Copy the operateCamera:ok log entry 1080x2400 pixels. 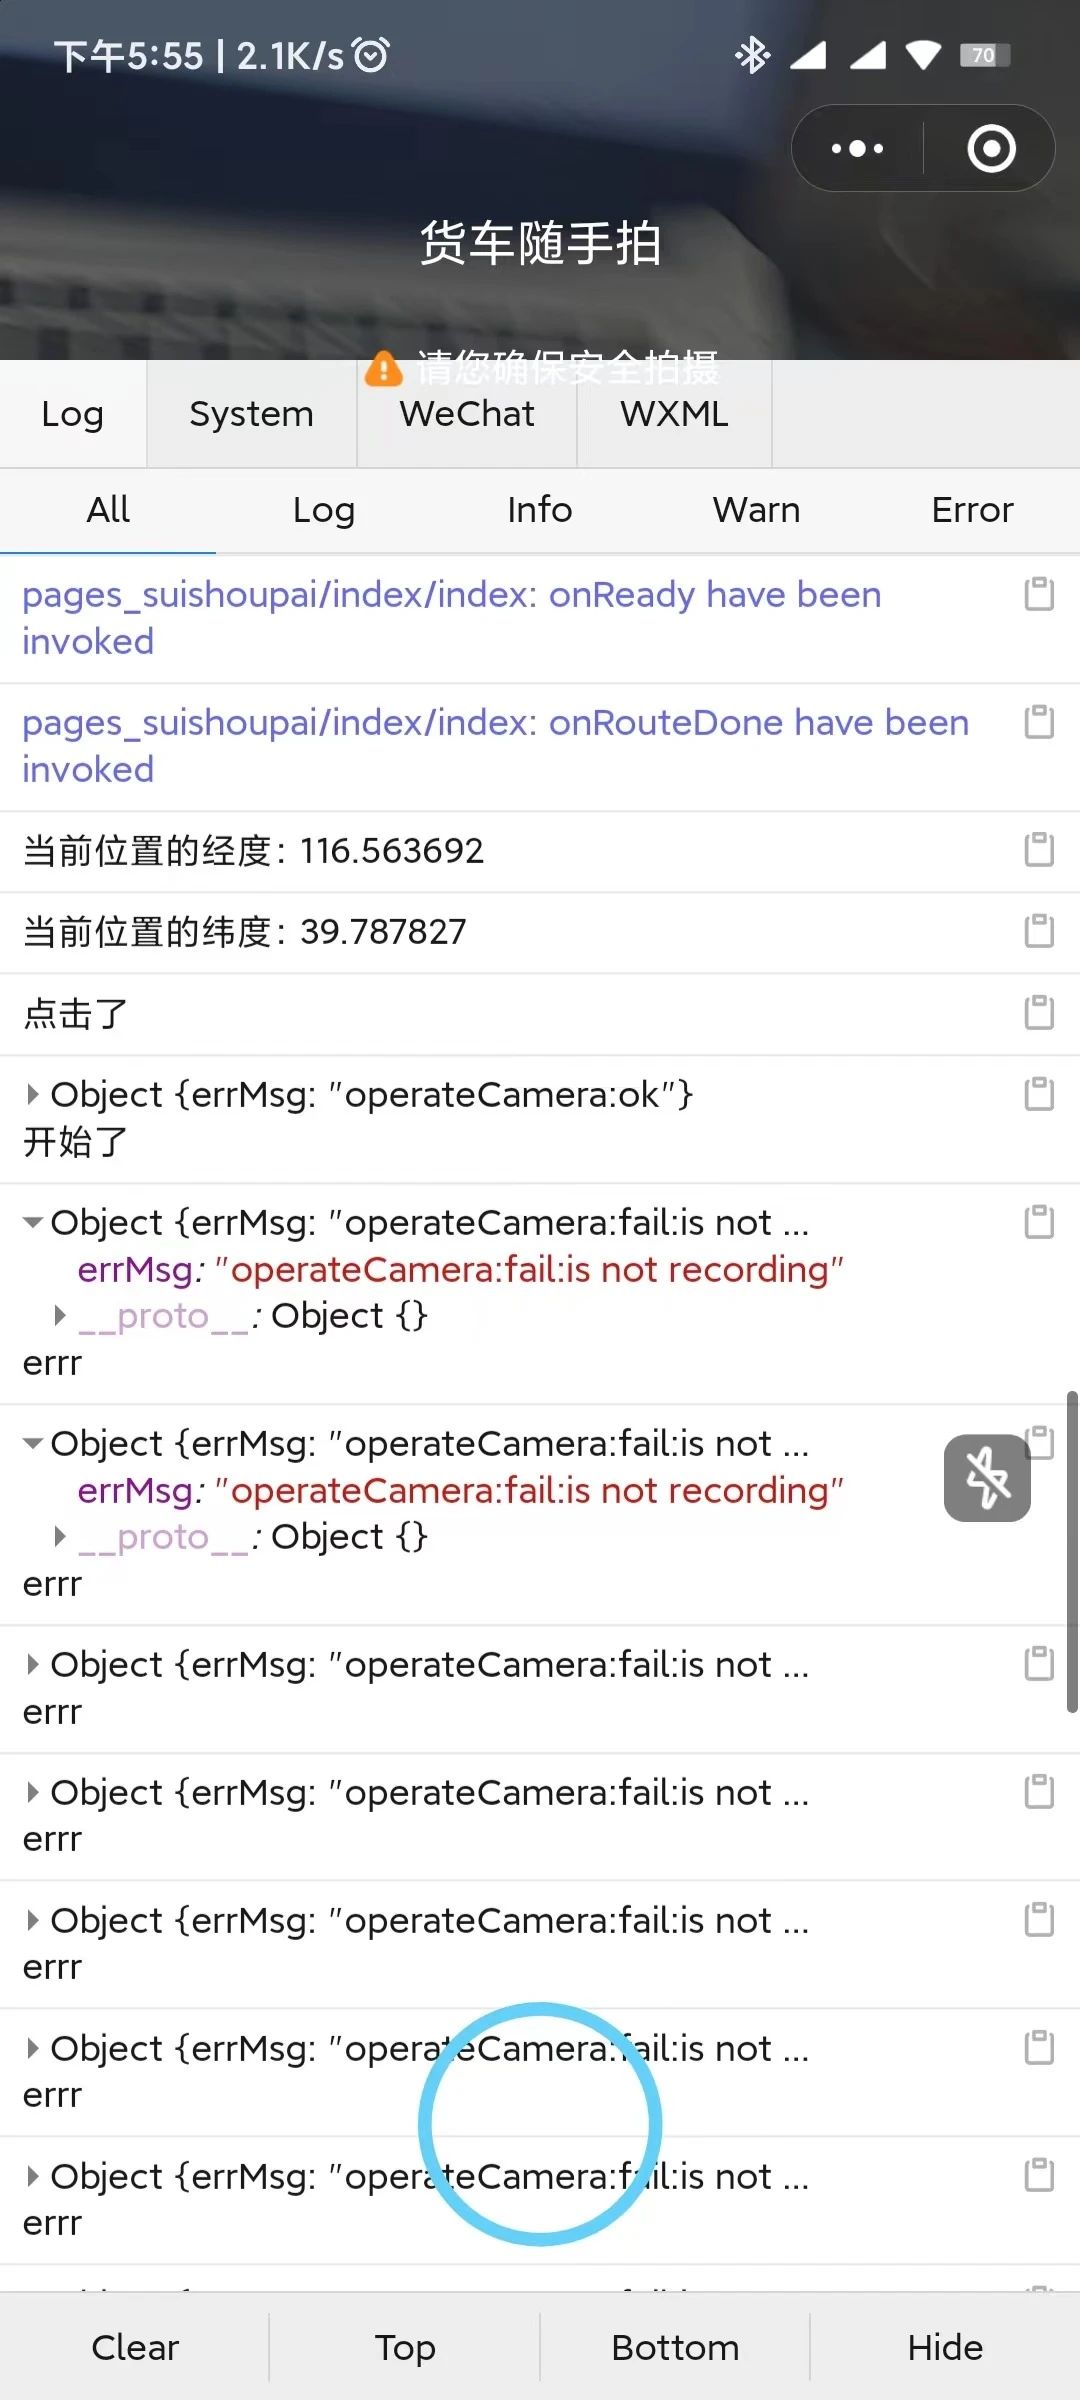click(1039, 1093)
